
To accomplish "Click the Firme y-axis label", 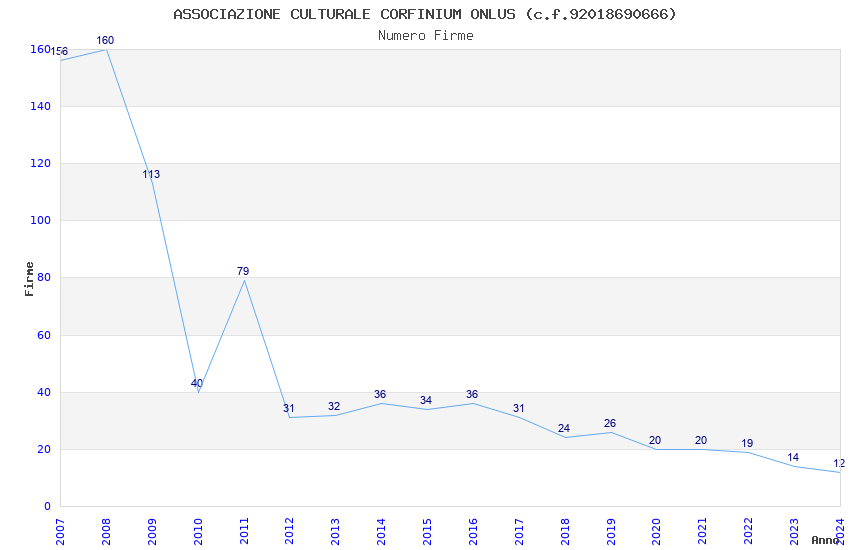I will 29,279.
